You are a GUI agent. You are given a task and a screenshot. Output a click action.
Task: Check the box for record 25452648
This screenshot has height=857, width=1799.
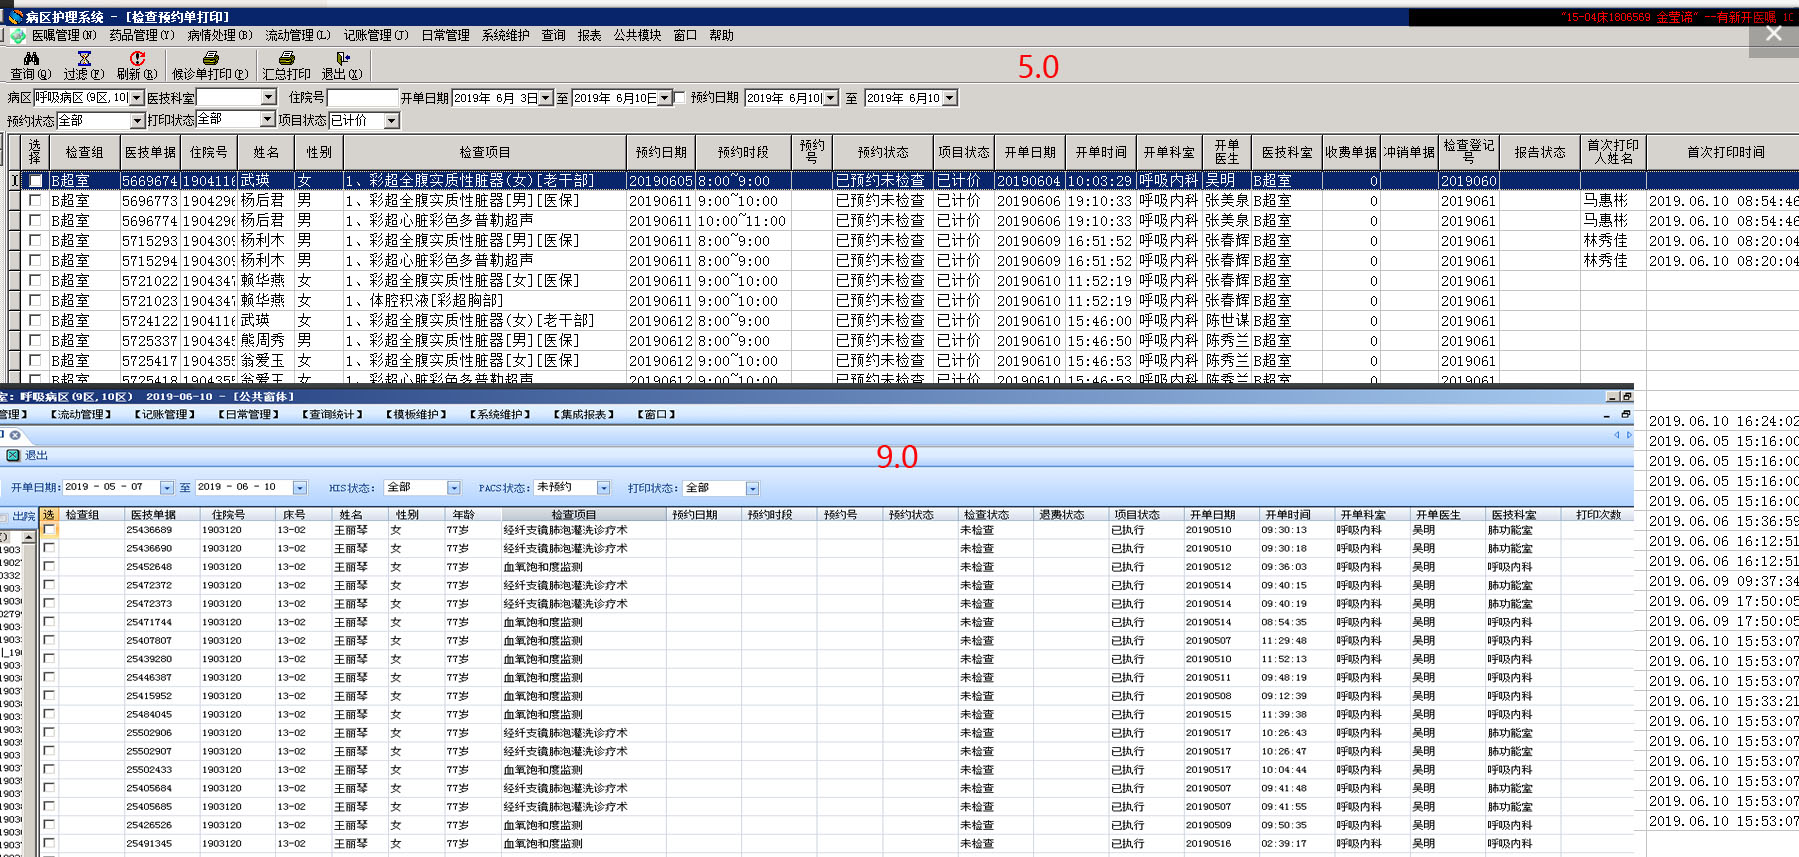(49, 567)
